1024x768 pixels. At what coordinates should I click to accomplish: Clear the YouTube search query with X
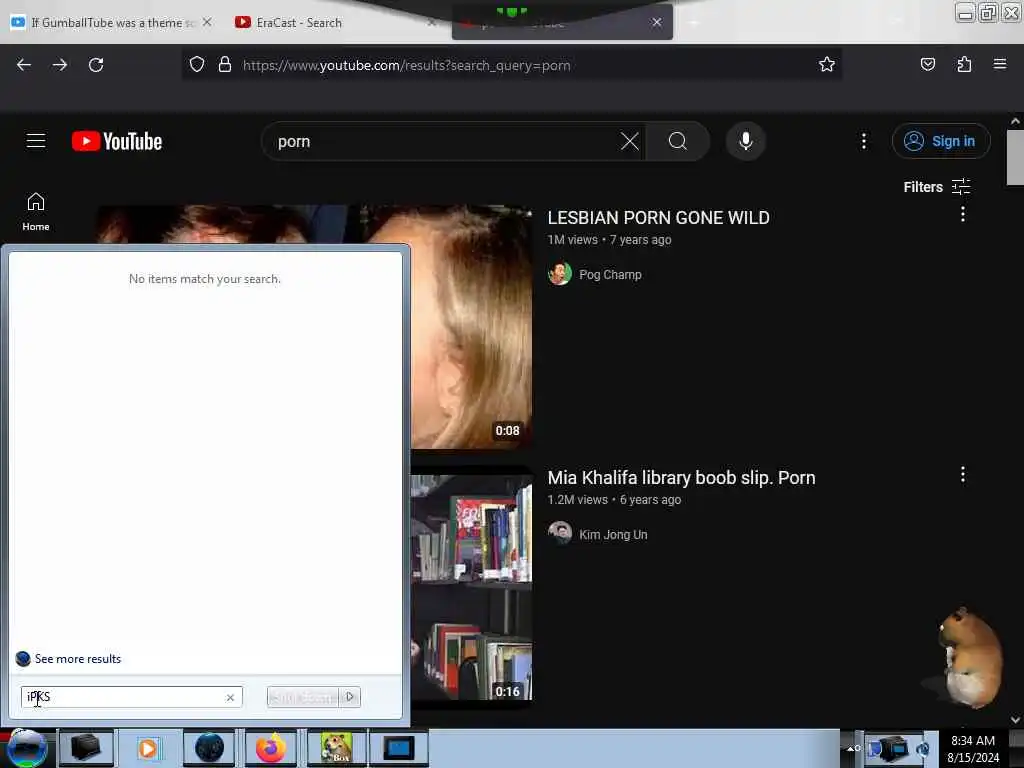point(630,141)
